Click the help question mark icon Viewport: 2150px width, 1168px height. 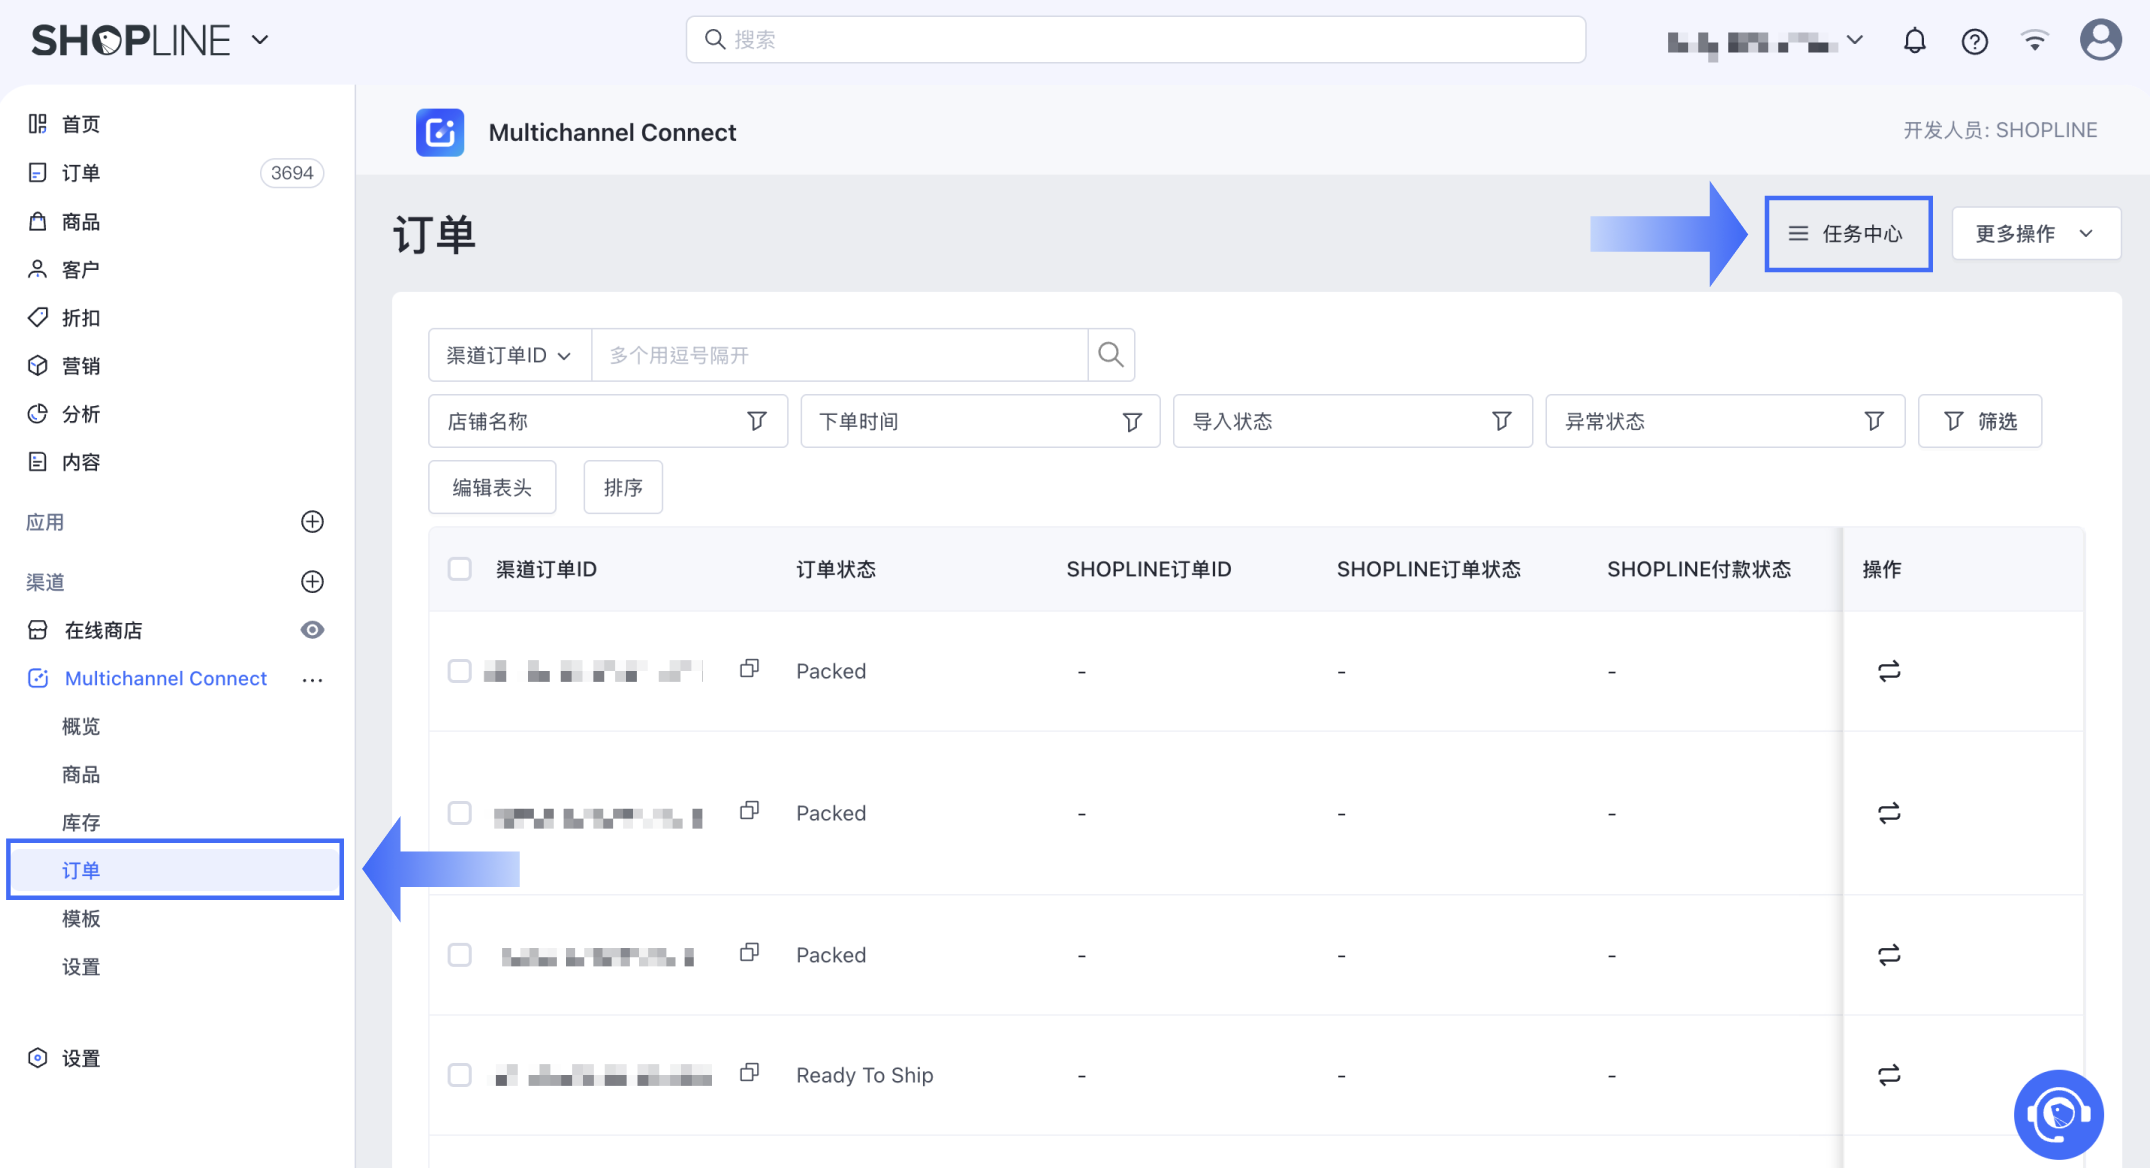point(1975,40)
